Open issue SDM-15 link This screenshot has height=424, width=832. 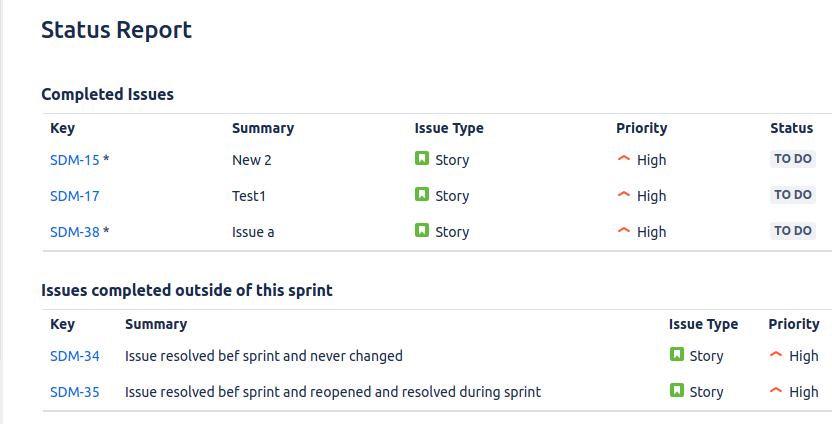[x=74, y=160]
